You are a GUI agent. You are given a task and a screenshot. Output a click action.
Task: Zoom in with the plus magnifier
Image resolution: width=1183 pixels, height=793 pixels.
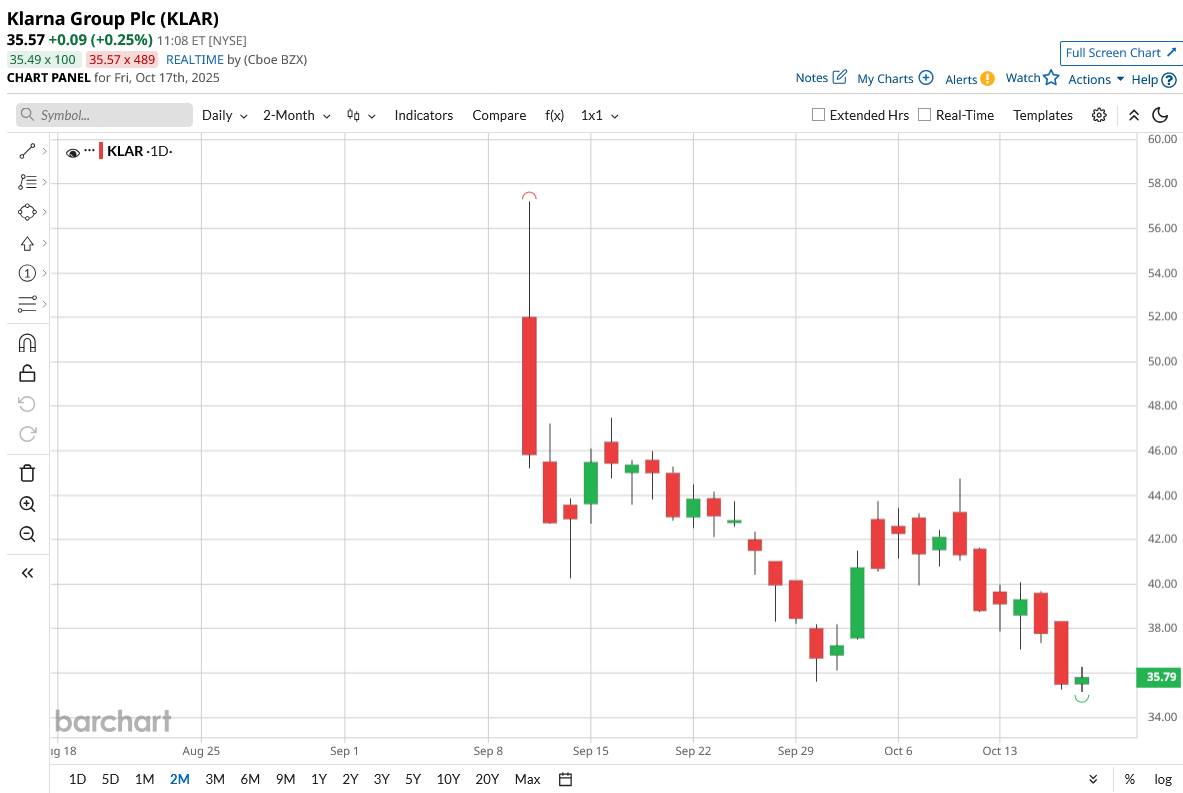27,504
